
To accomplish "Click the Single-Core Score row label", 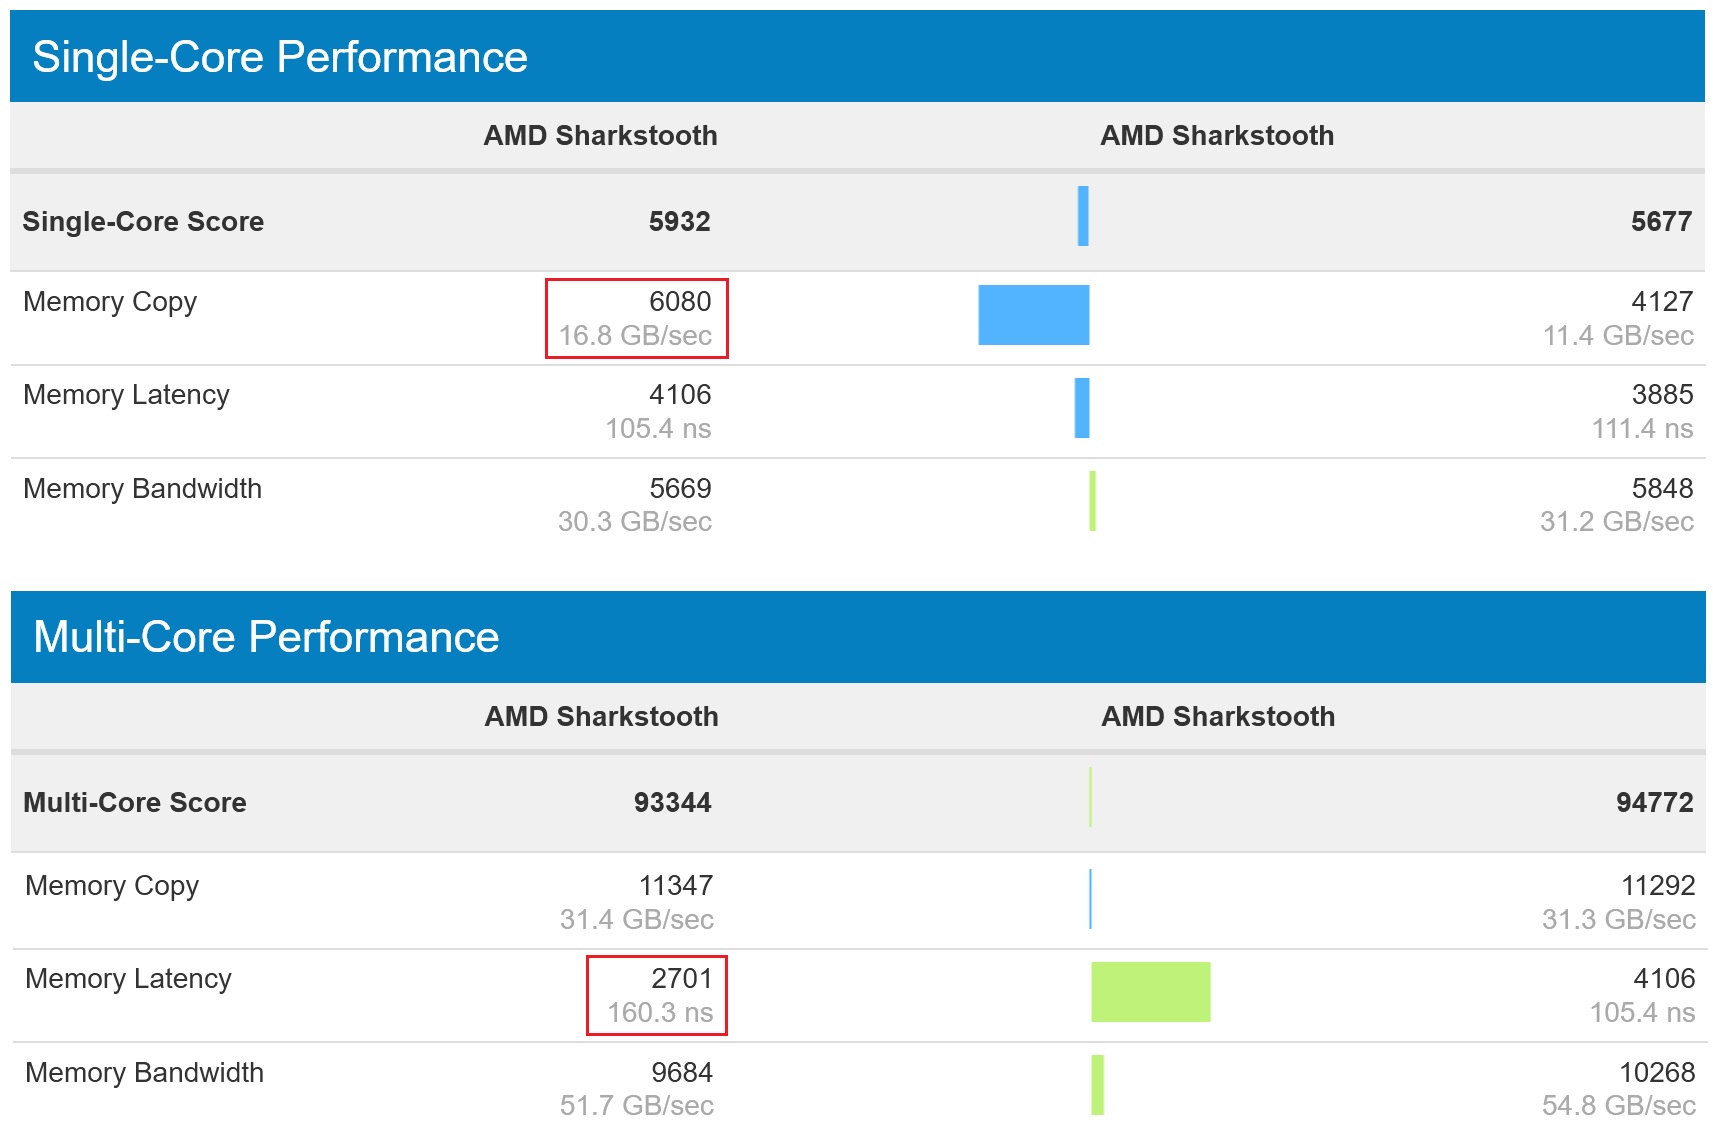I will tap(143, 221).
